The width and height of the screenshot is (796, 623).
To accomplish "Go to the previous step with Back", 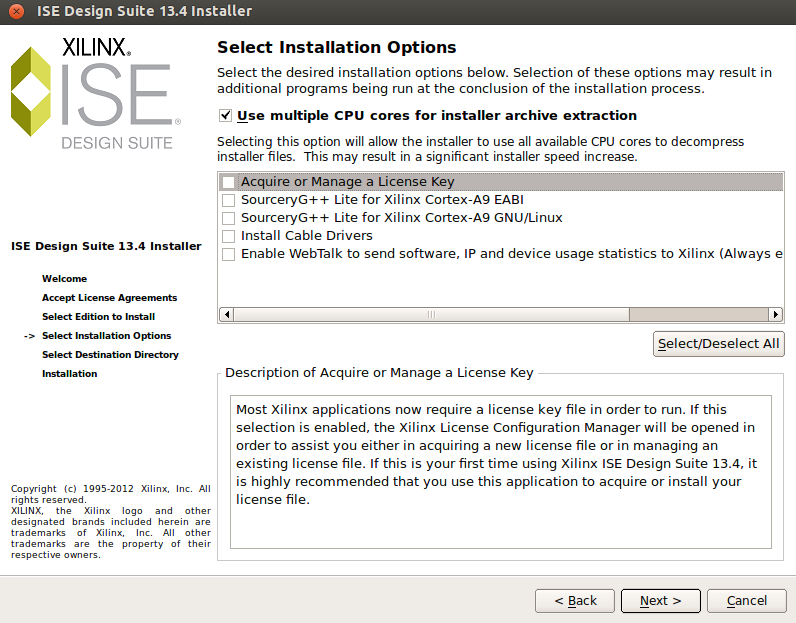I will coord(574,601).
